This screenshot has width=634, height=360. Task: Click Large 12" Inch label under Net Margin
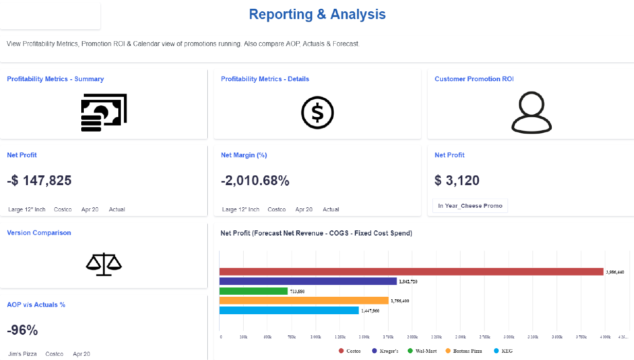[x=241, y=210]
